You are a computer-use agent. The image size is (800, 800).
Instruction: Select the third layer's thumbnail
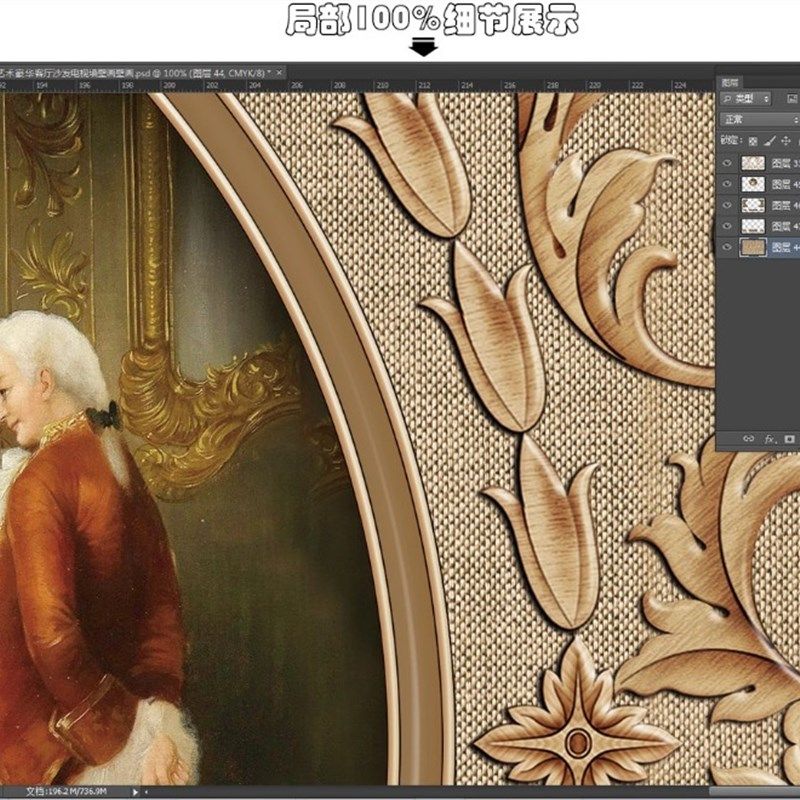click(753, 205)
